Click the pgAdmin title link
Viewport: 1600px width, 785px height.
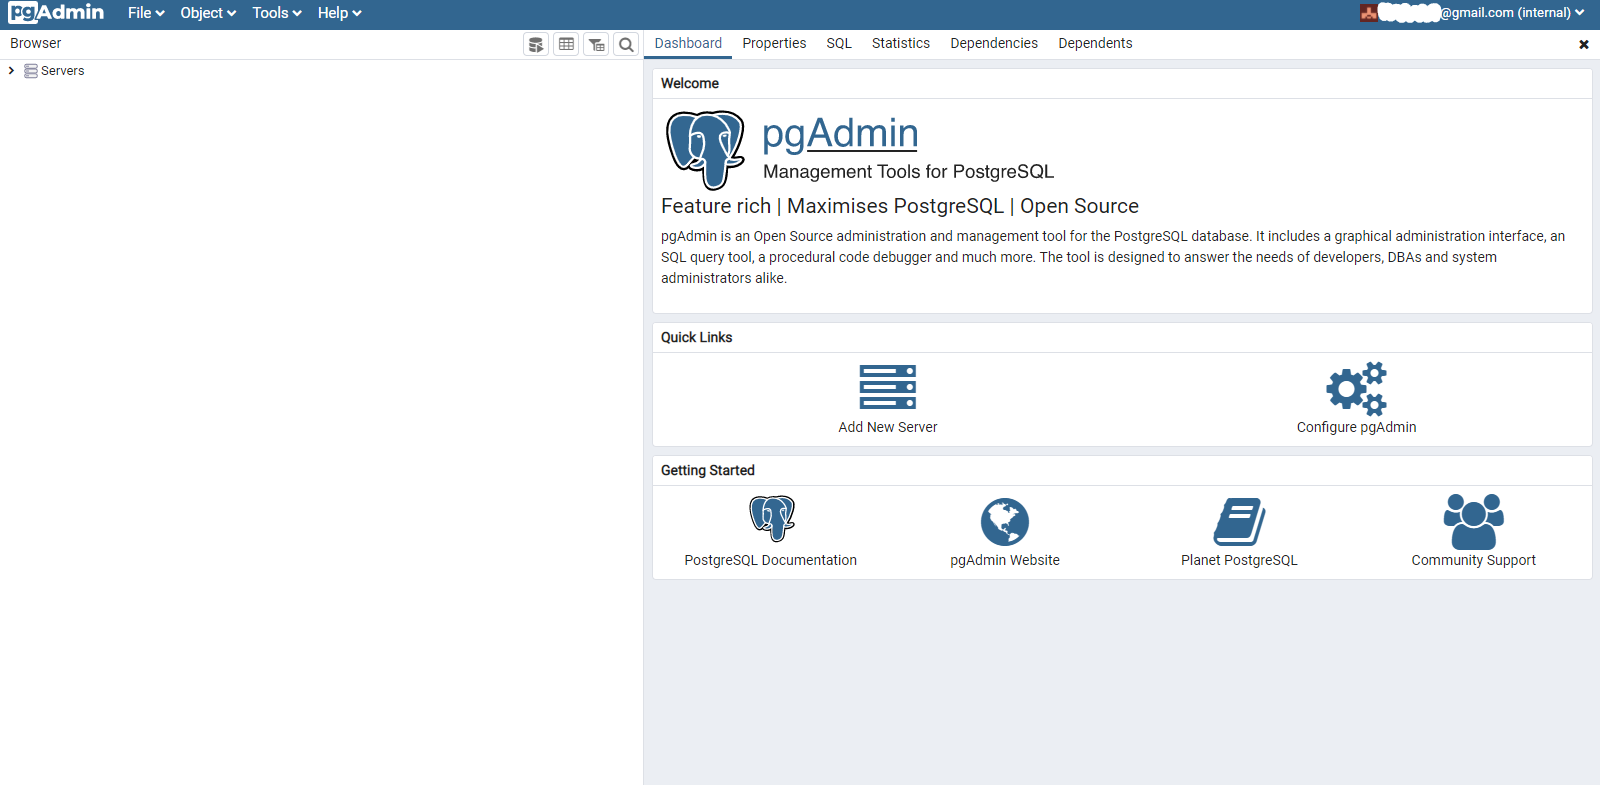click(840, 133)
